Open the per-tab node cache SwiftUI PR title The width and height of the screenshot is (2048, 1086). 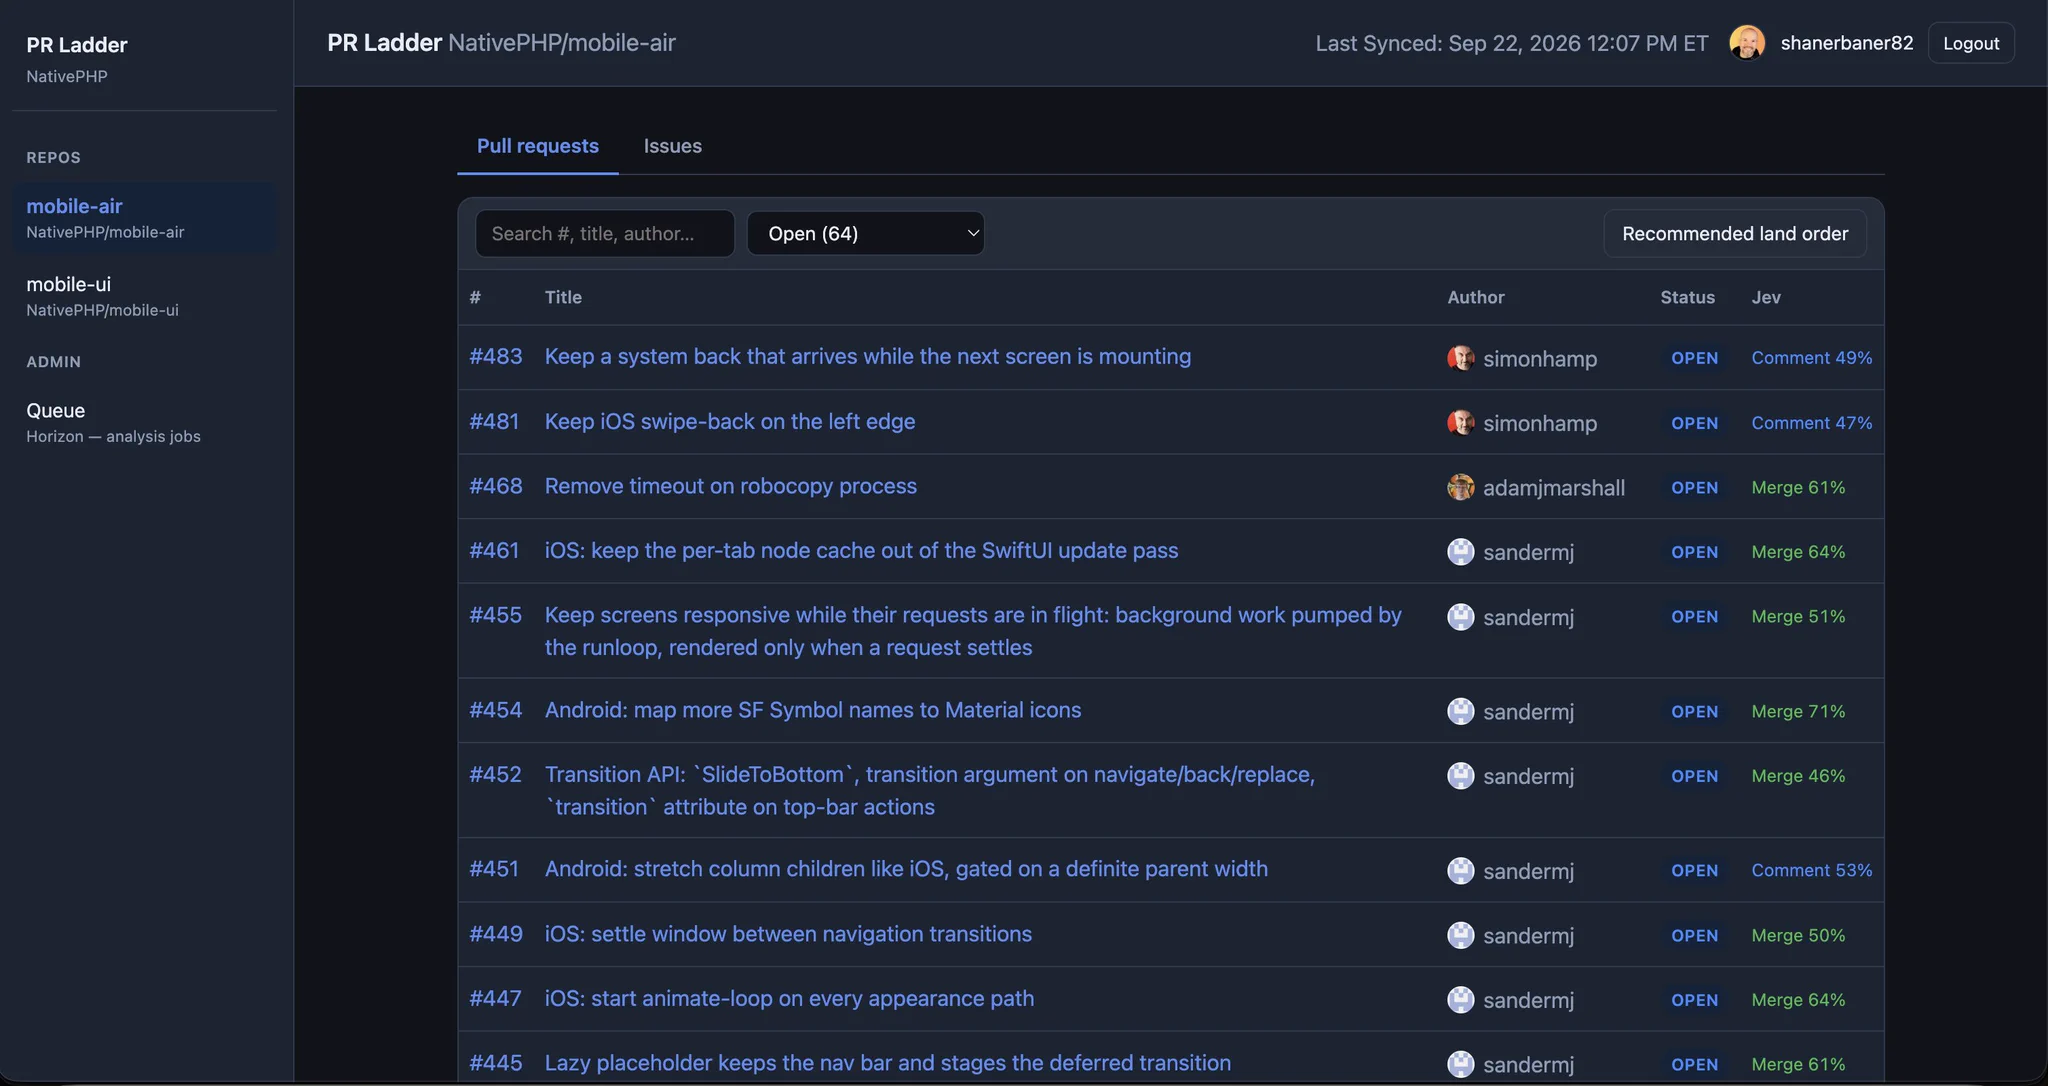coord(862,550)
